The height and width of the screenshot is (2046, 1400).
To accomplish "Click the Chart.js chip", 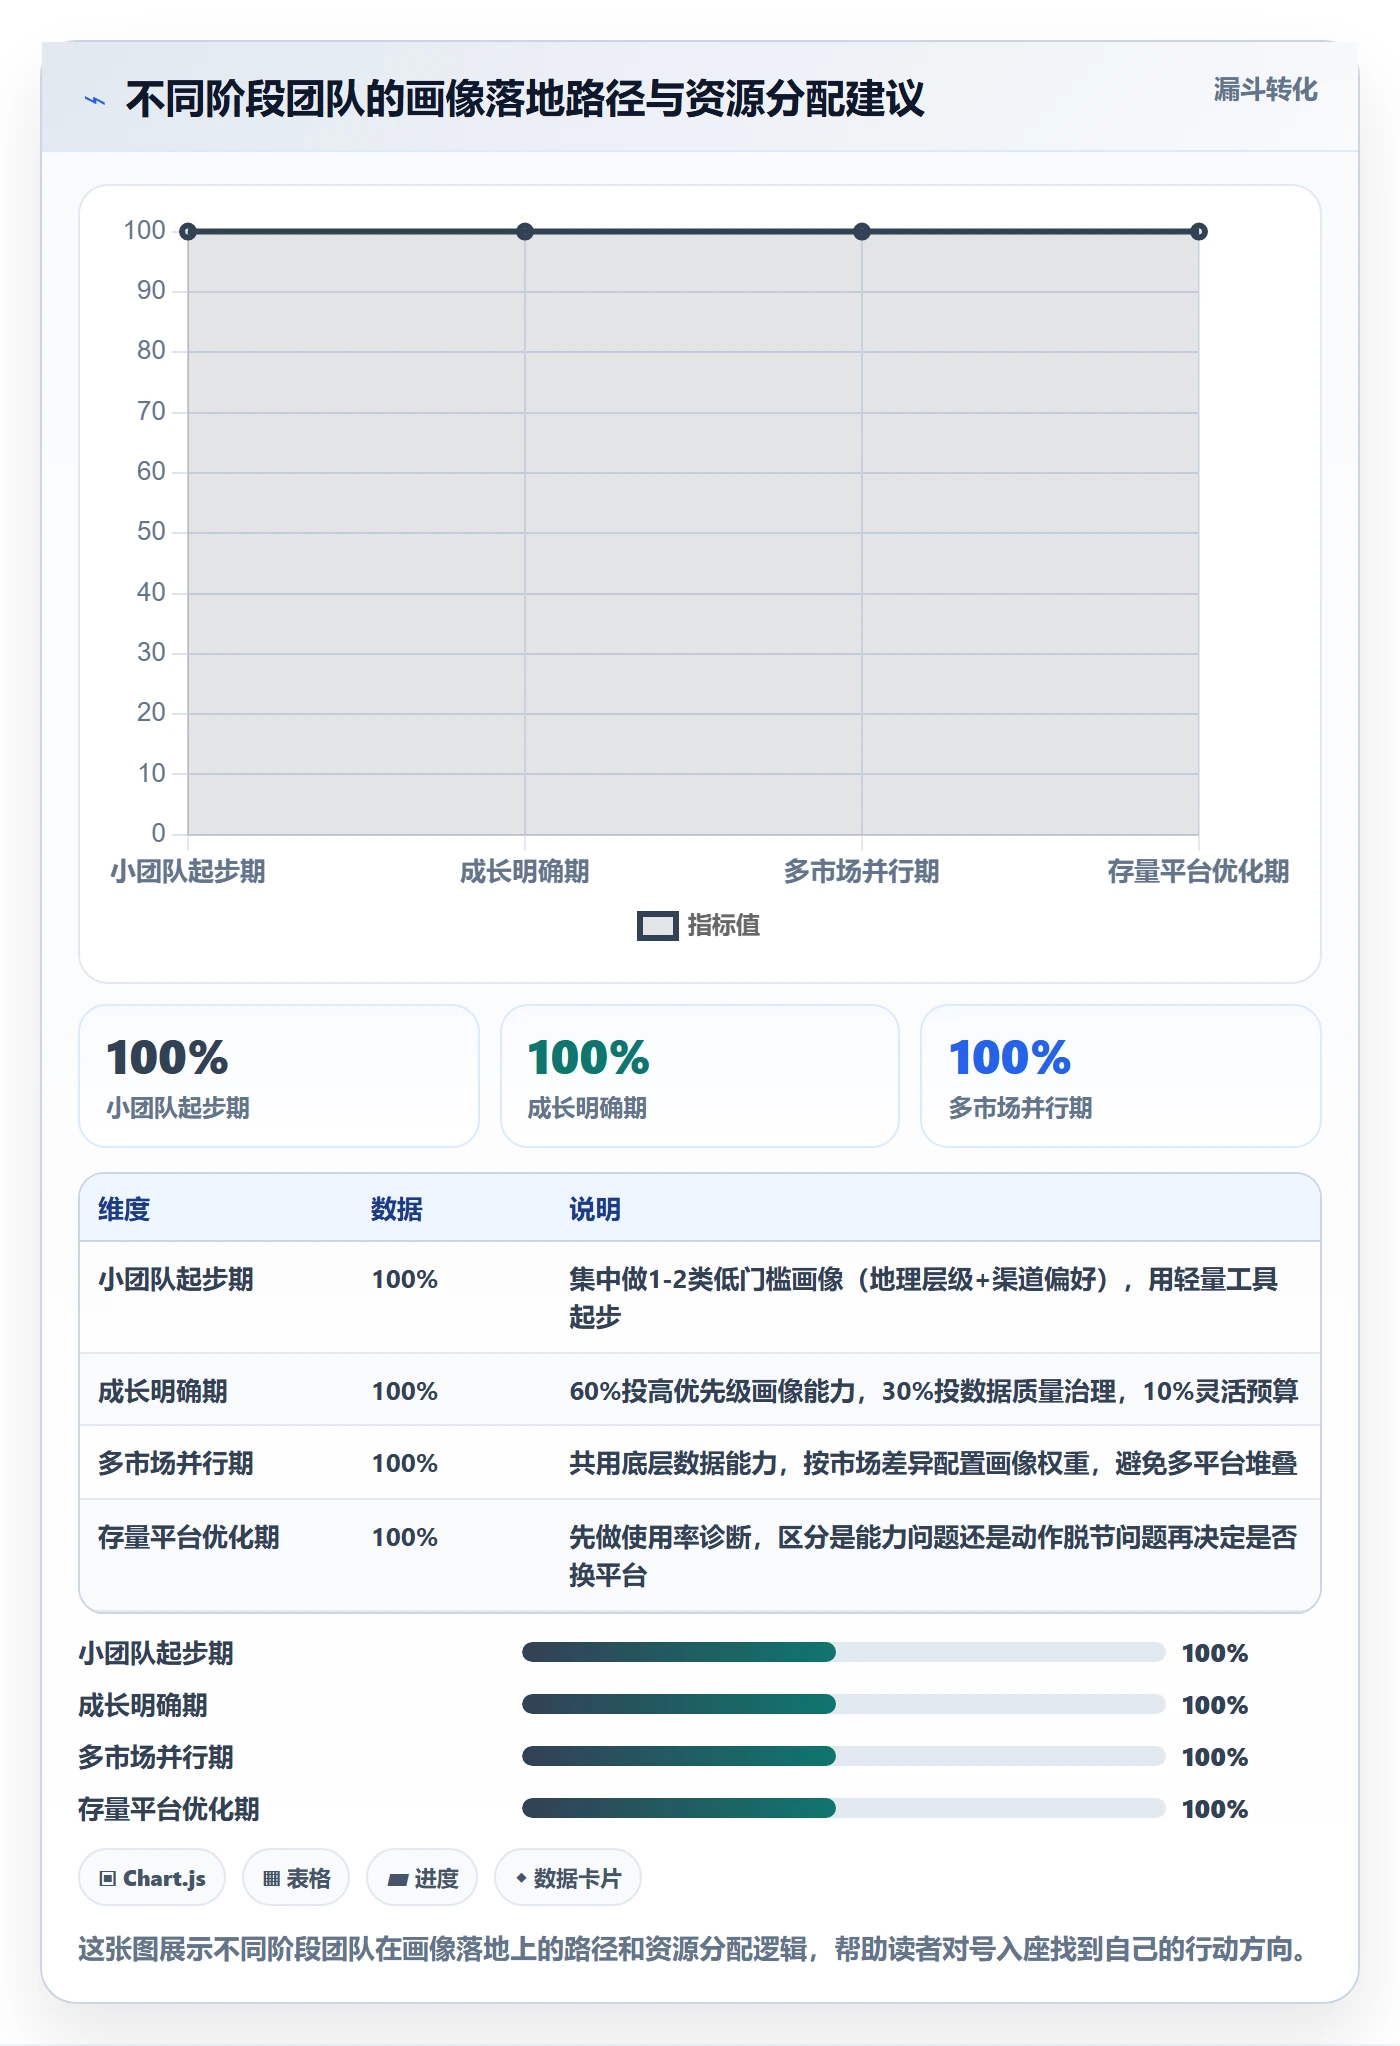I will point(152,1878).
